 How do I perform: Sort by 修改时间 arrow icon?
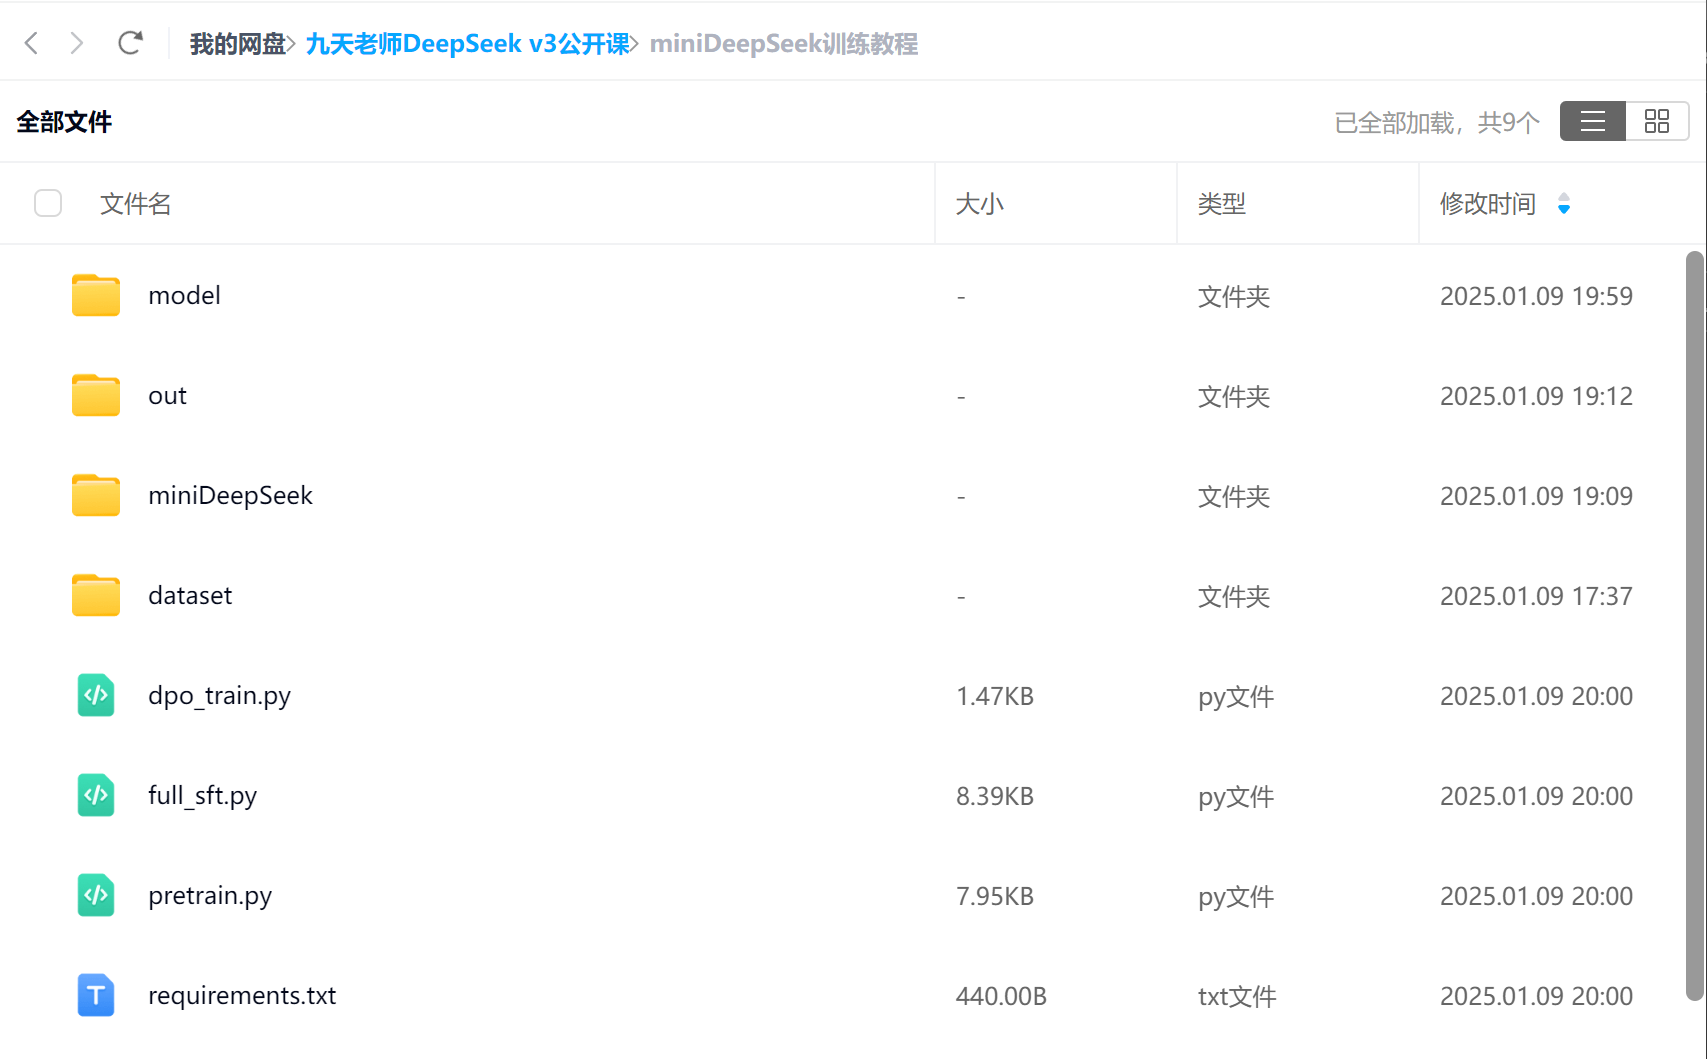[1564, 204]
